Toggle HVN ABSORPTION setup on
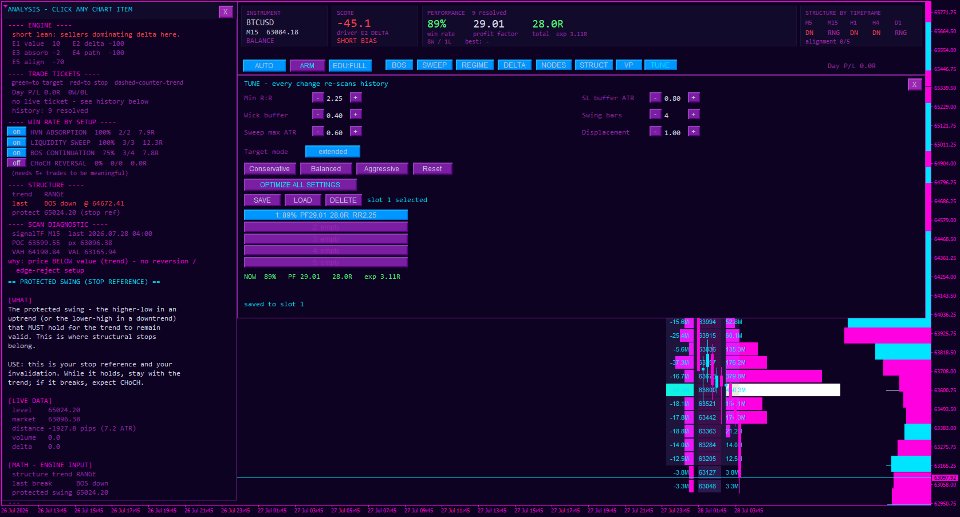960x517 pixels. [17, 132]
